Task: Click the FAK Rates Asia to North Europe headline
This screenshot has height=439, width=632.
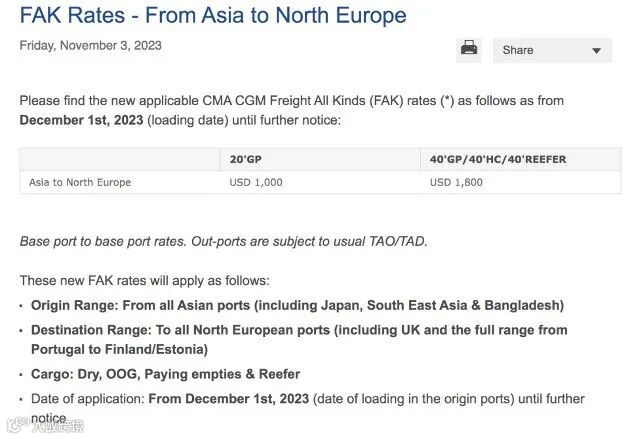Action: (213, 16)
